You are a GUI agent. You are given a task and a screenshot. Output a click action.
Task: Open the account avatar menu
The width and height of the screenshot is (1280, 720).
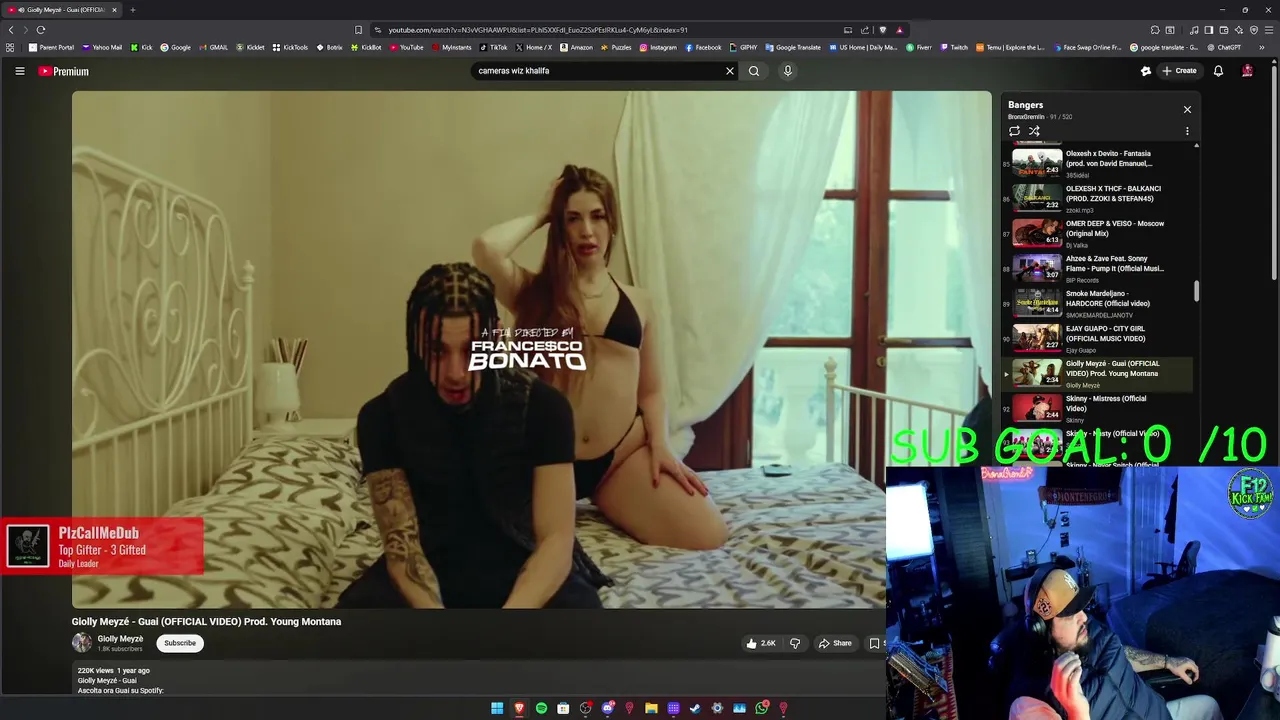(1247, 71)
